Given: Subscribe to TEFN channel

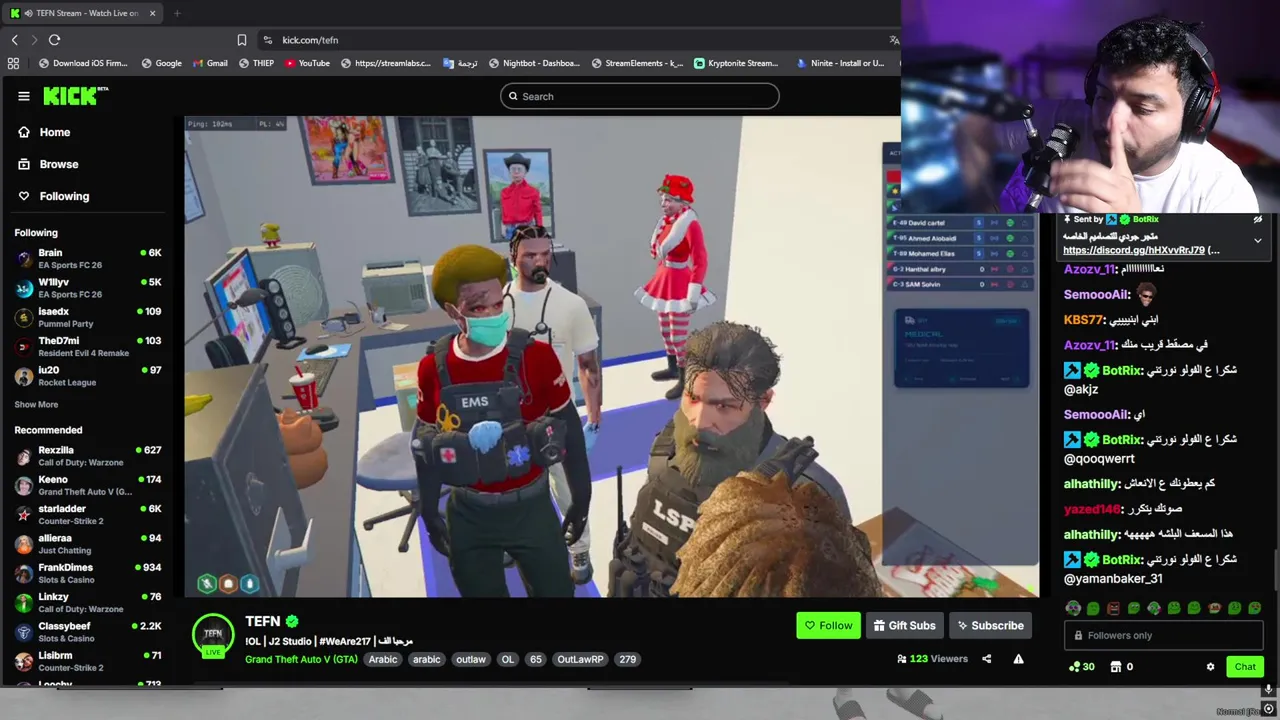Looking at the screenshot, I should tap(990, 626).
